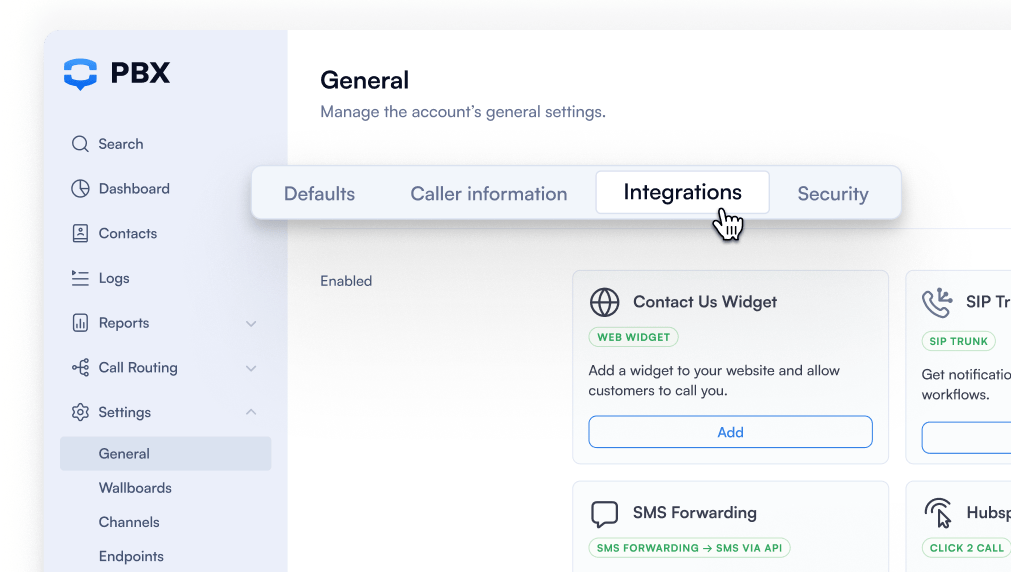Image resolution: width=1011 pixels, height=572 pixels.
Task: Go to the Channels settings page
Action: [x=129, y=522]
